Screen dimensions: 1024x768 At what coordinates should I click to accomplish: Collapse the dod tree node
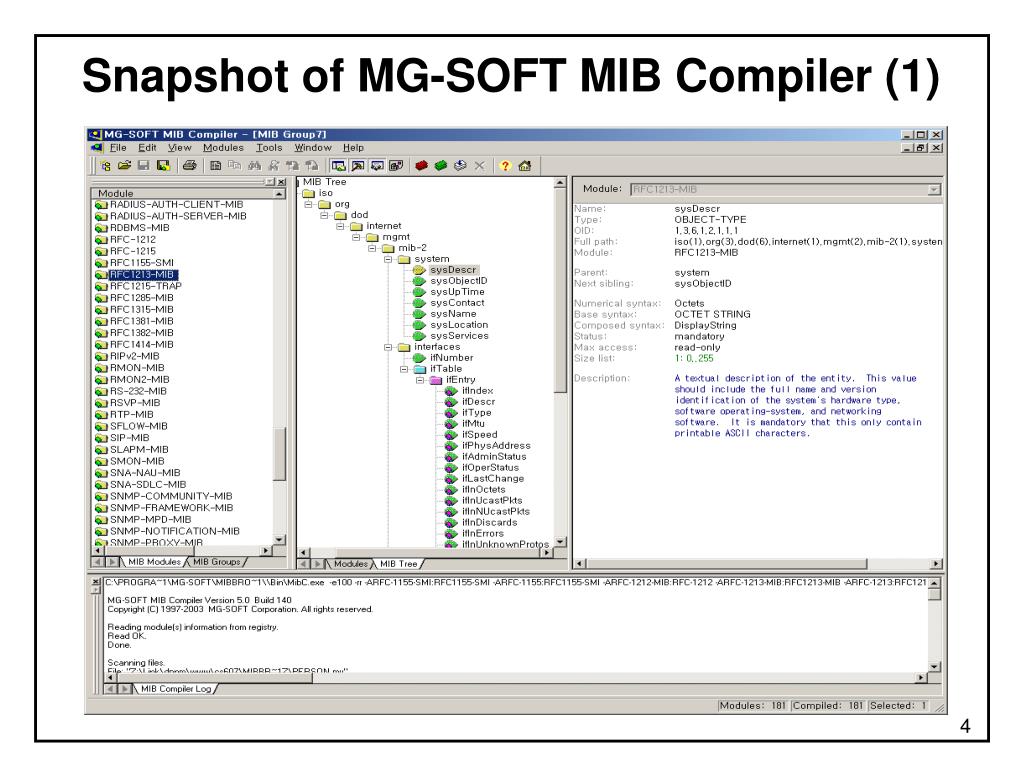pyautogui.click(x=325, y=215)
